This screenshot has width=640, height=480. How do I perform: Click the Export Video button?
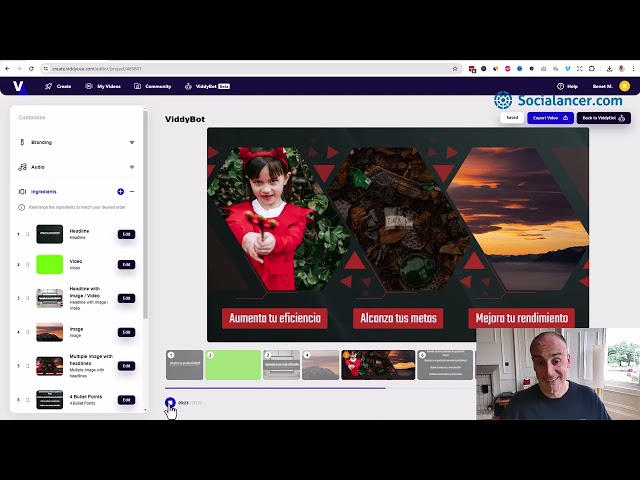coord(550,118)
